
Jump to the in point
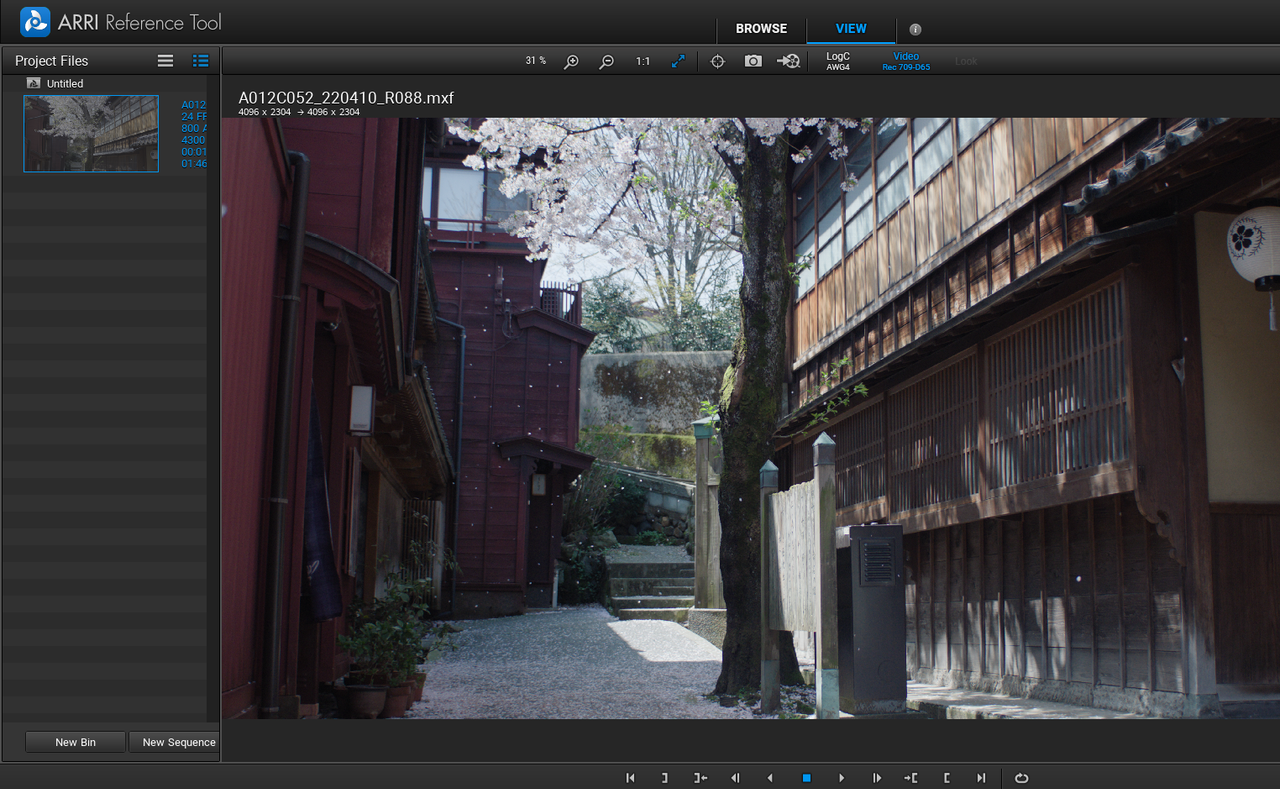[911, 778]
